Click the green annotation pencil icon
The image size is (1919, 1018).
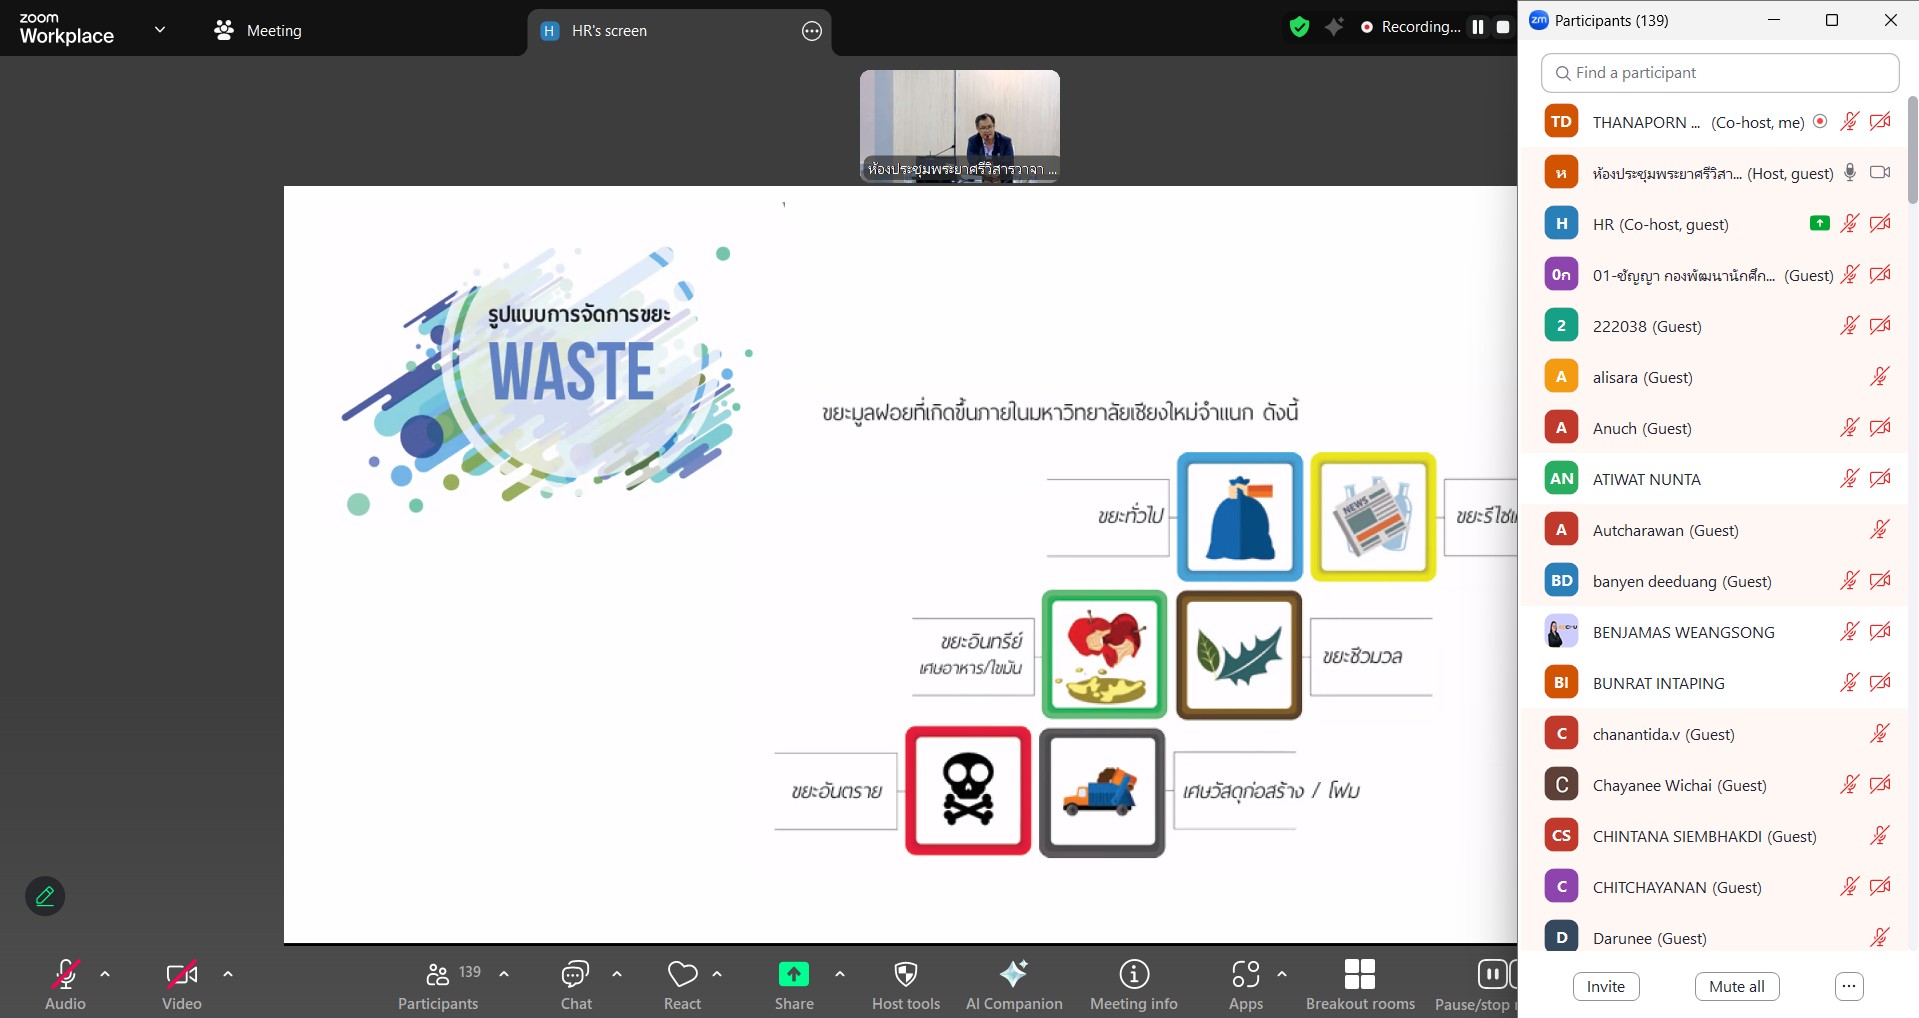click(45, 896)
